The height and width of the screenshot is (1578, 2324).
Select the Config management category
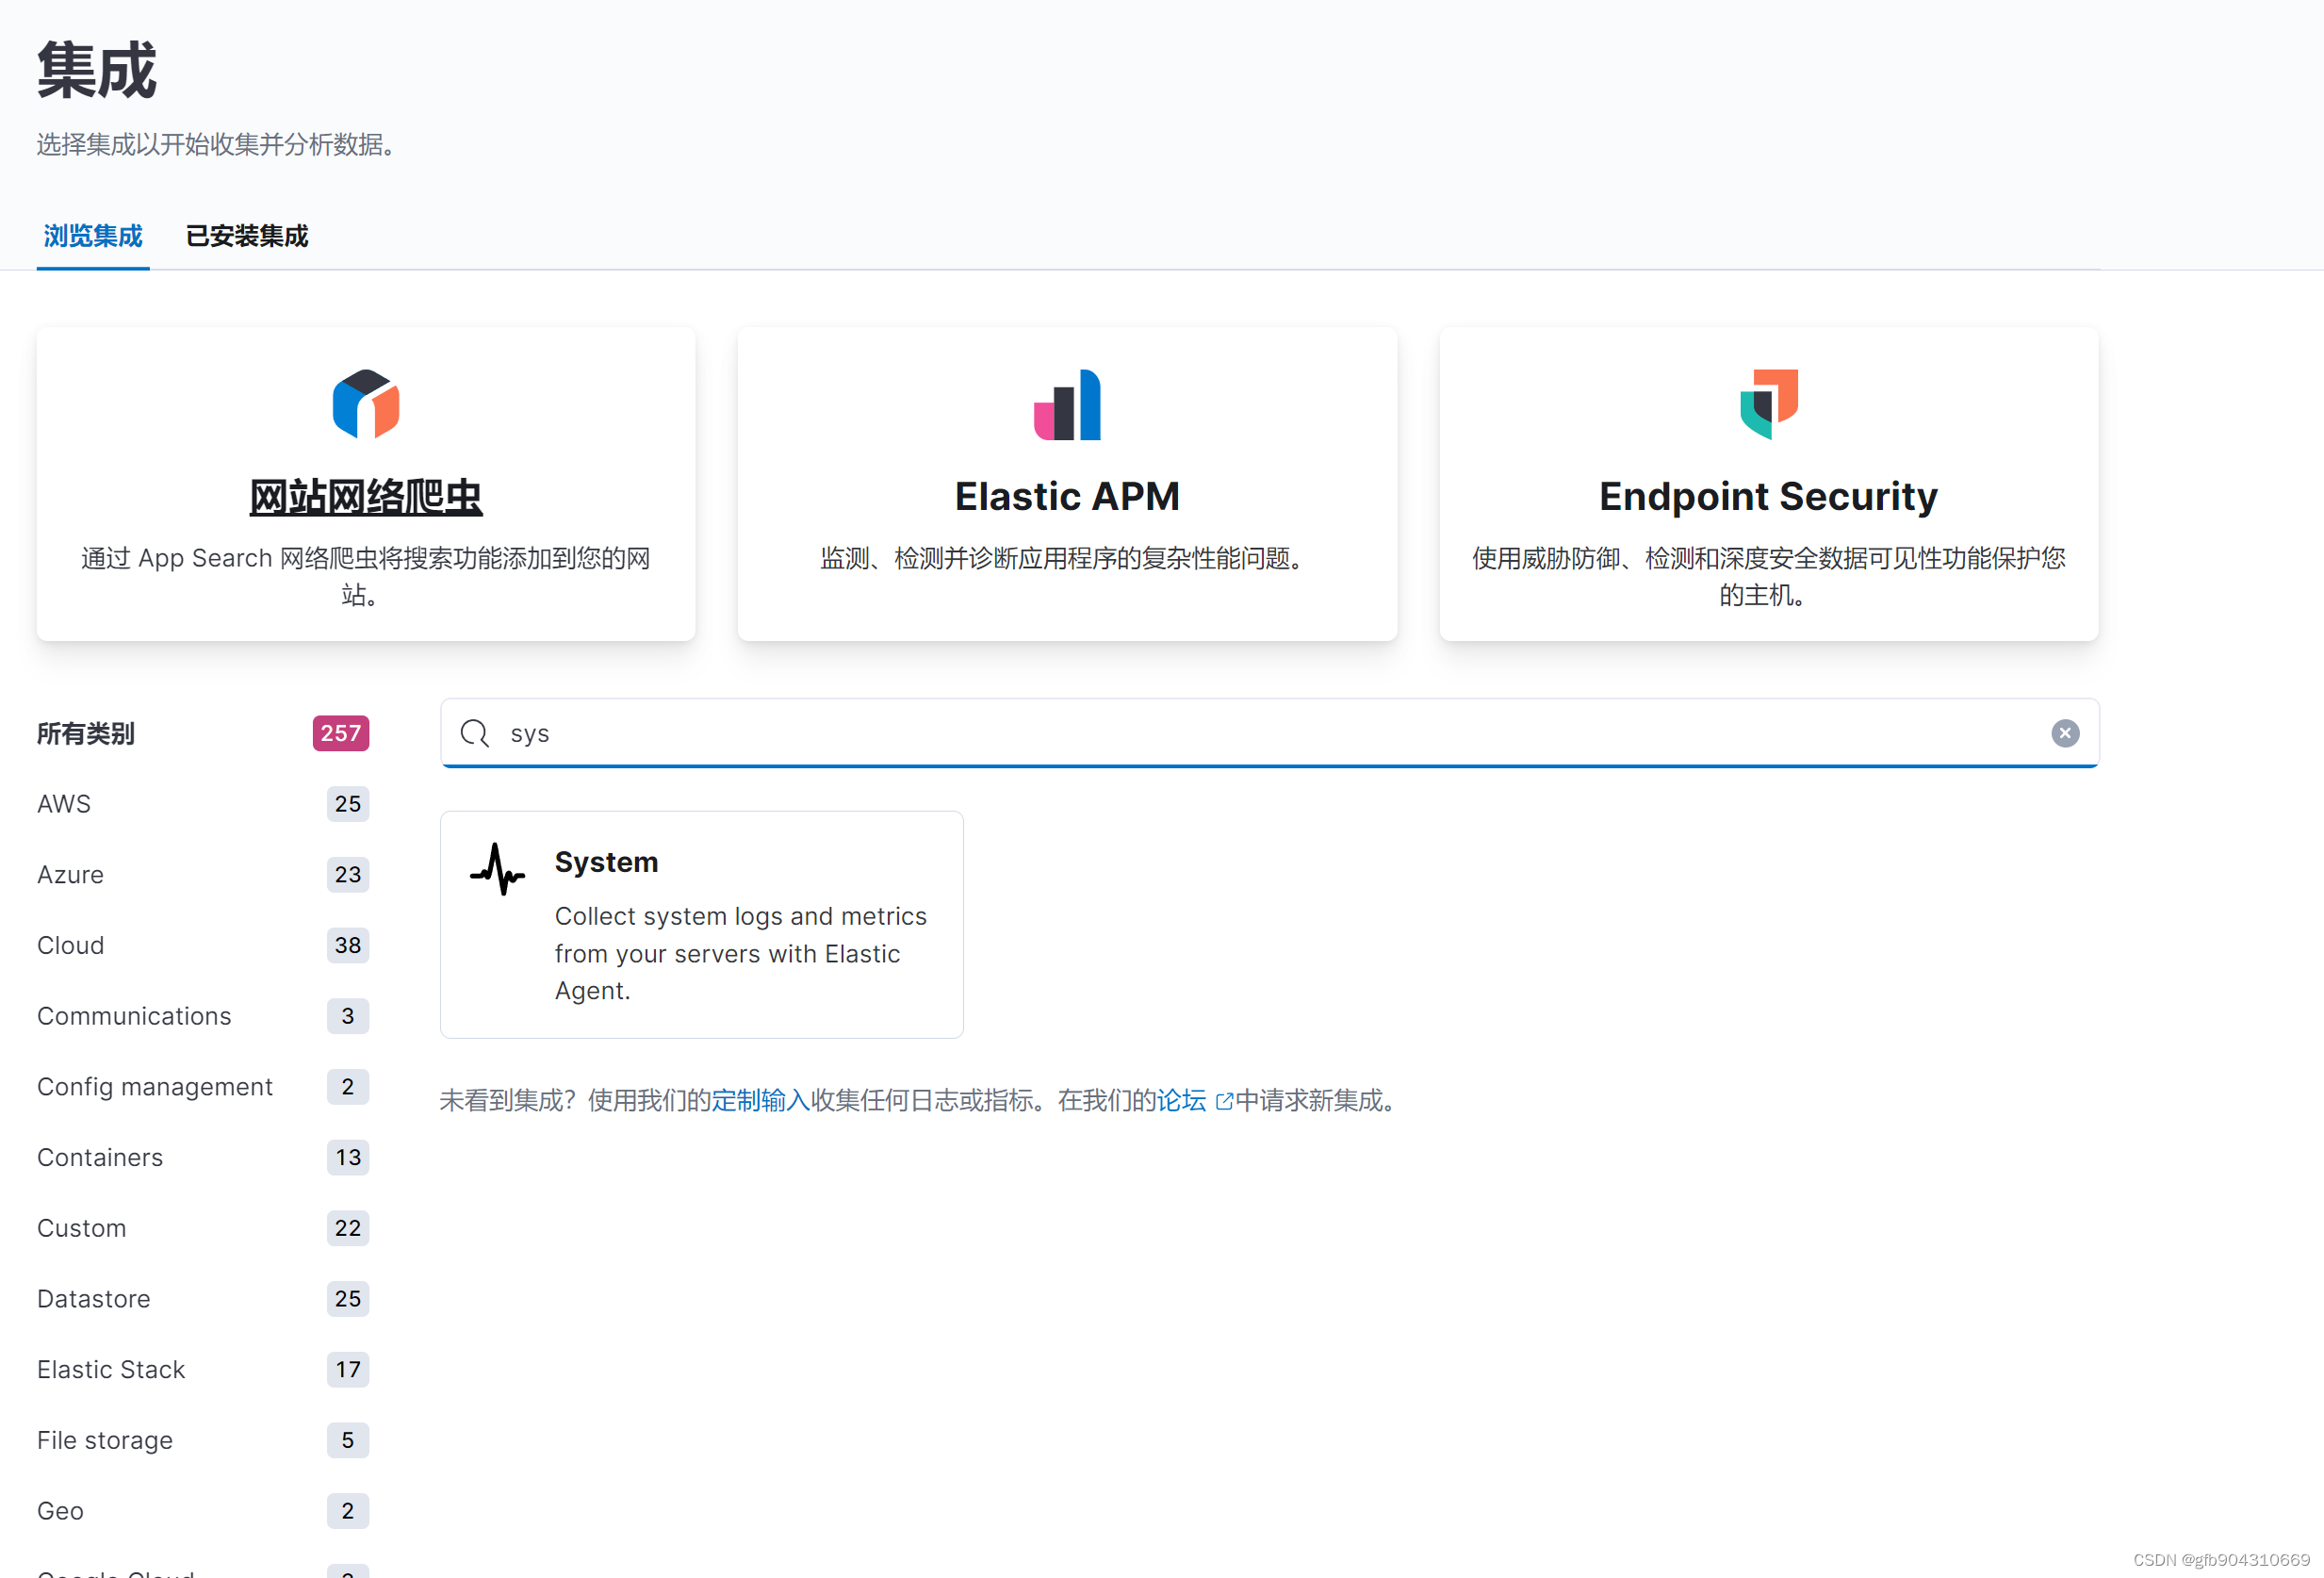point(155,1087)
